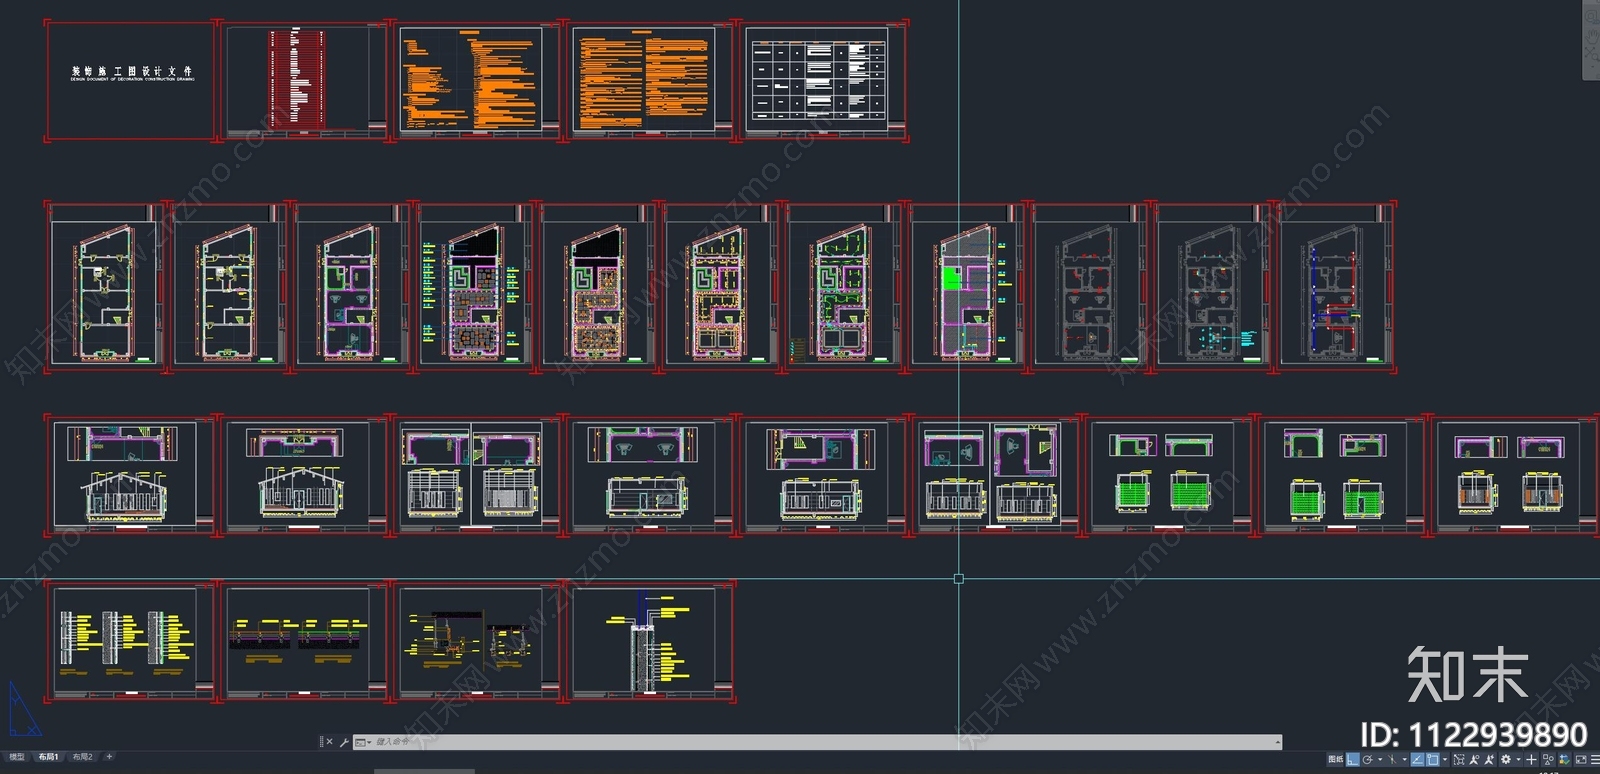Toggle polar tracking in status bar
Viewport: 1600px width, 774px height.
pos(1368,759)
